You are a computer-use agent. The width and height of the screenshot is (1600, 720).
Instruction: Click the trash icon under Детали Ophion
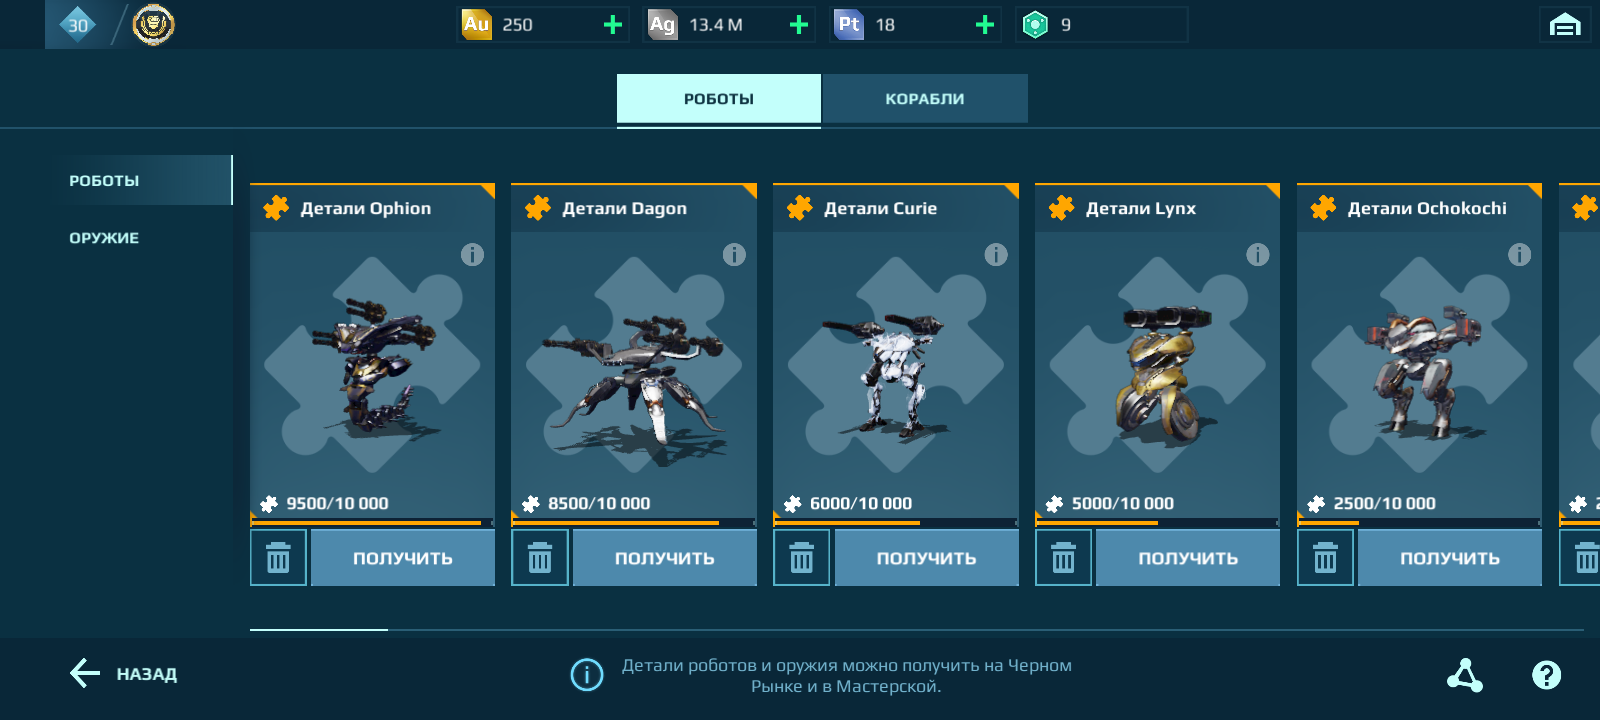[278, 558]
